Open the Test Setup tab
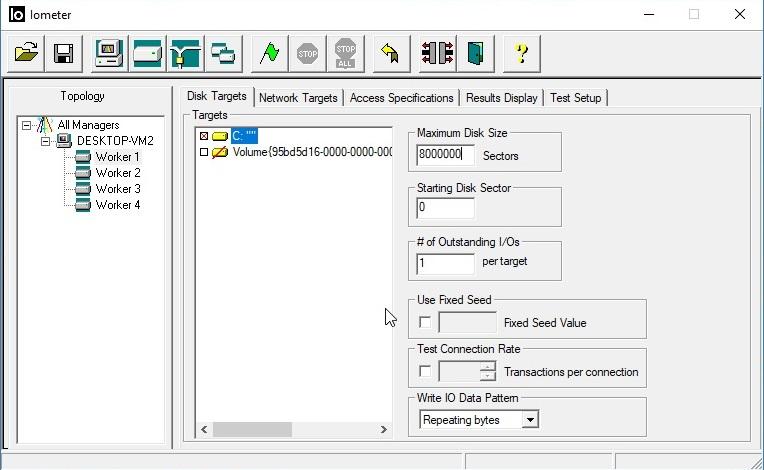 tap(575, 98)
